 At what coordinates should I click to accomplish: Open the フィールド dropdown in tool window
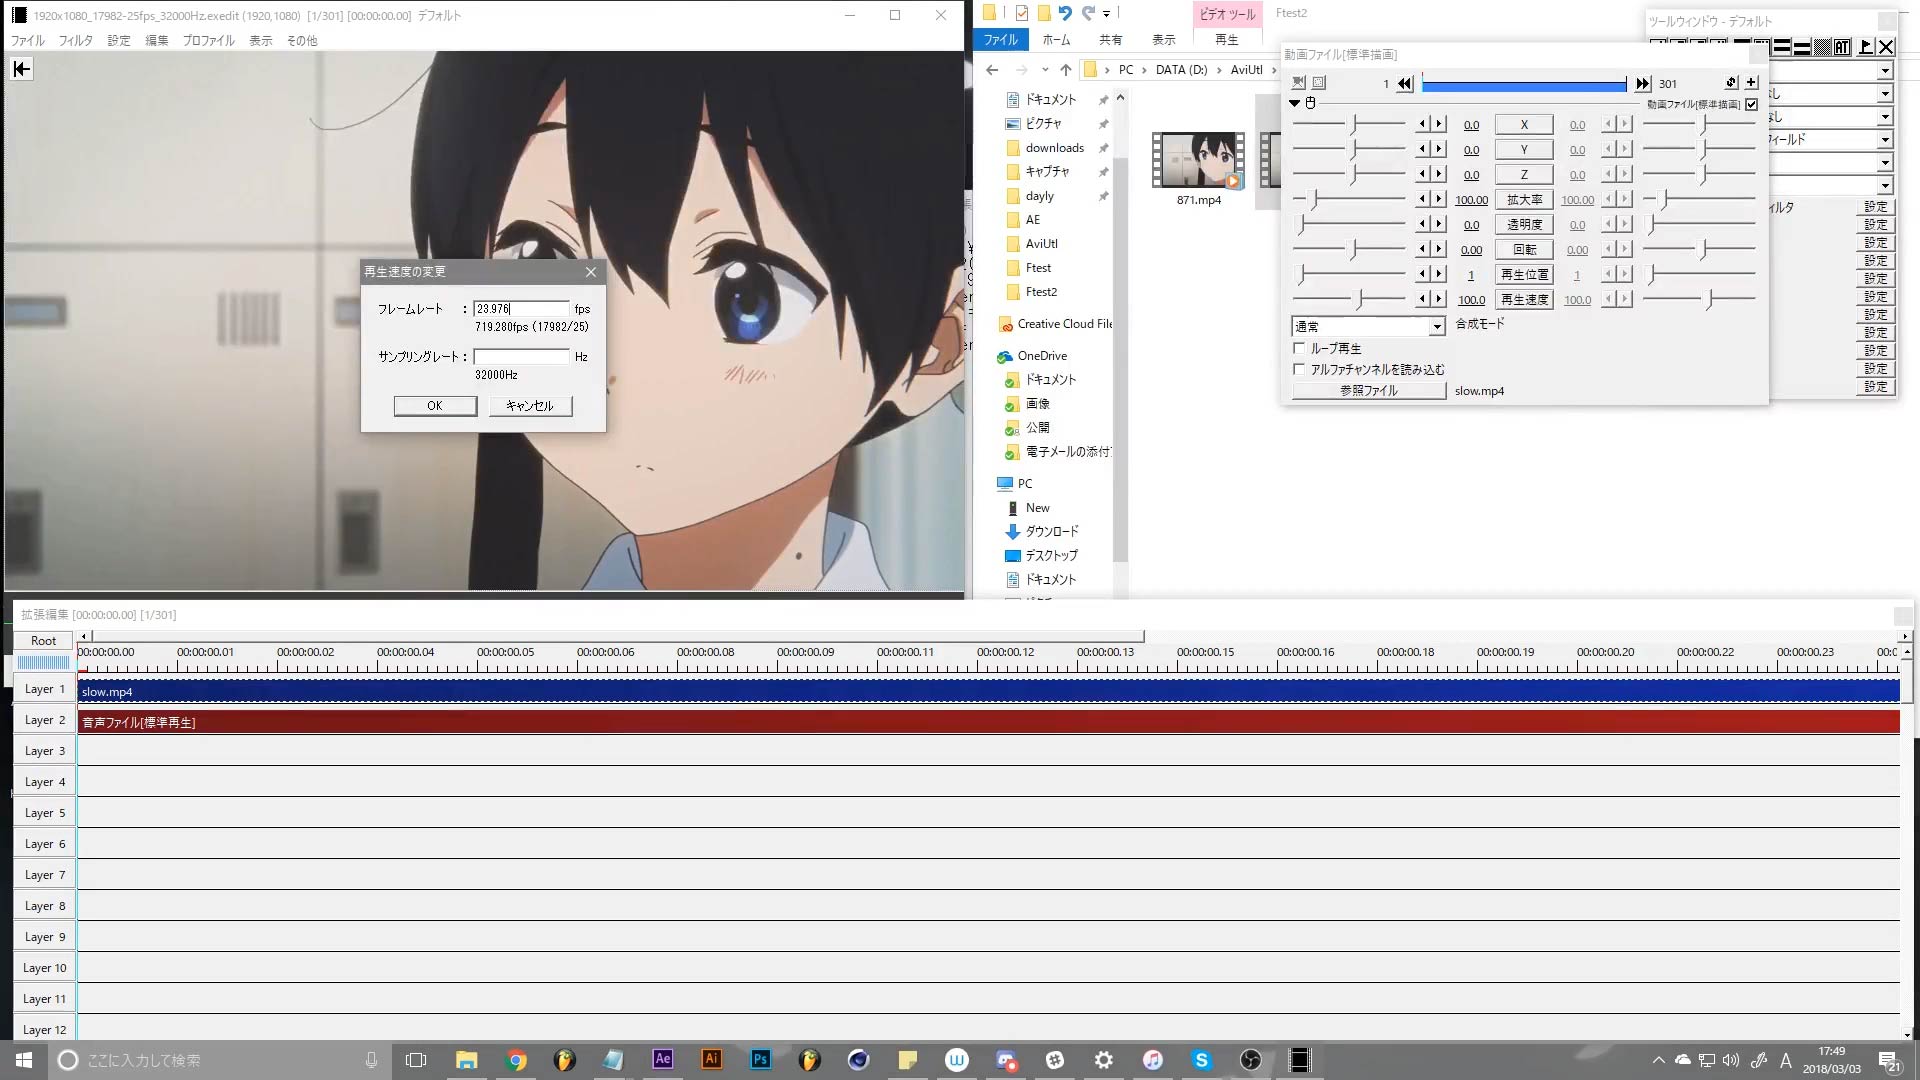1884,140
